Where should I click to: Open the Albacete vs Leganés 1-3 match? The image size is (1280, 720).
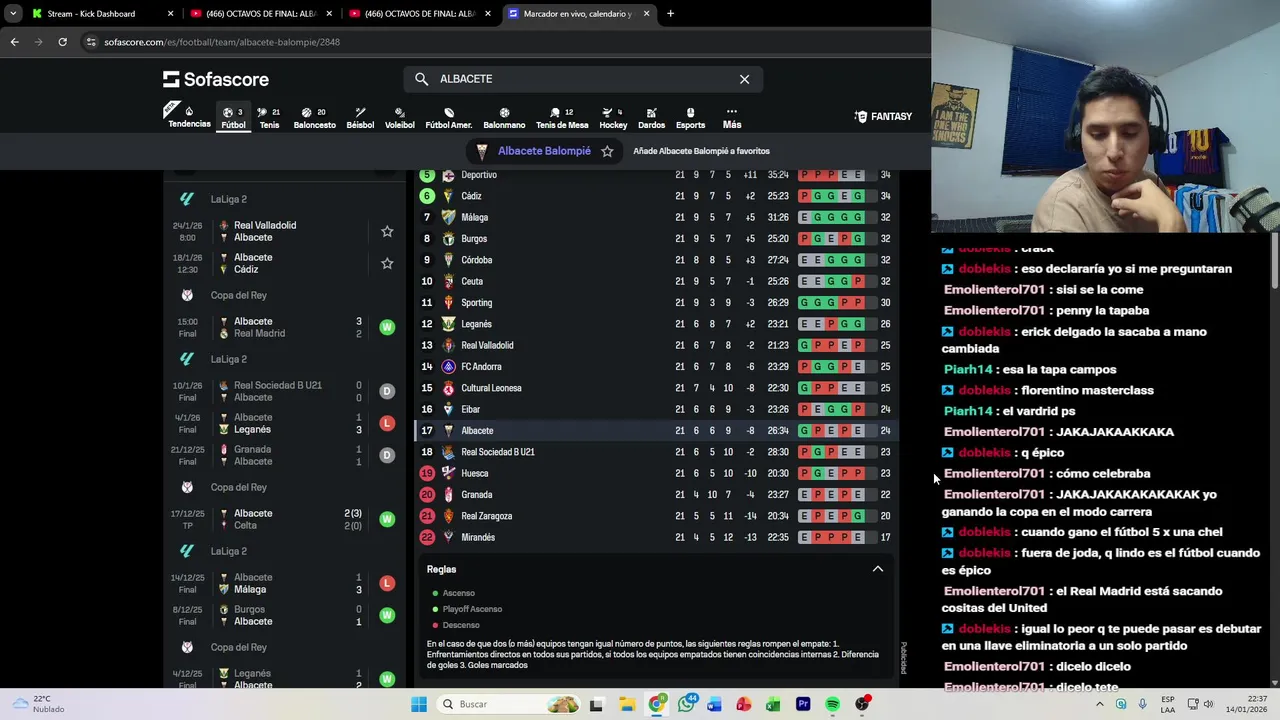pyautogui.click(x=283, y=423)
